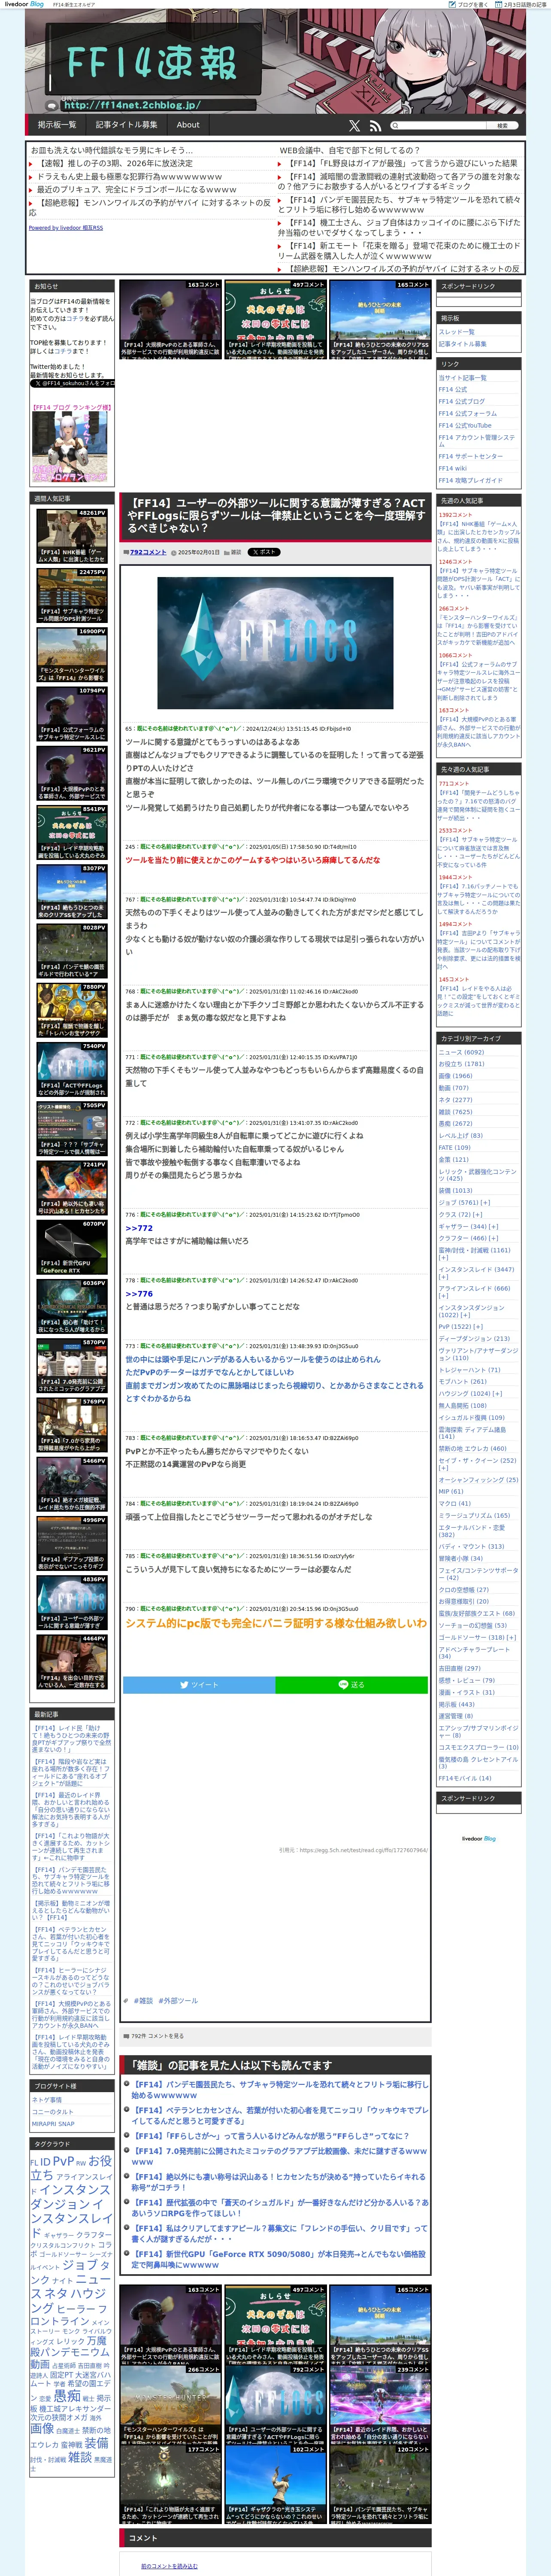Click the >>776 reply anchor link

139,1293
